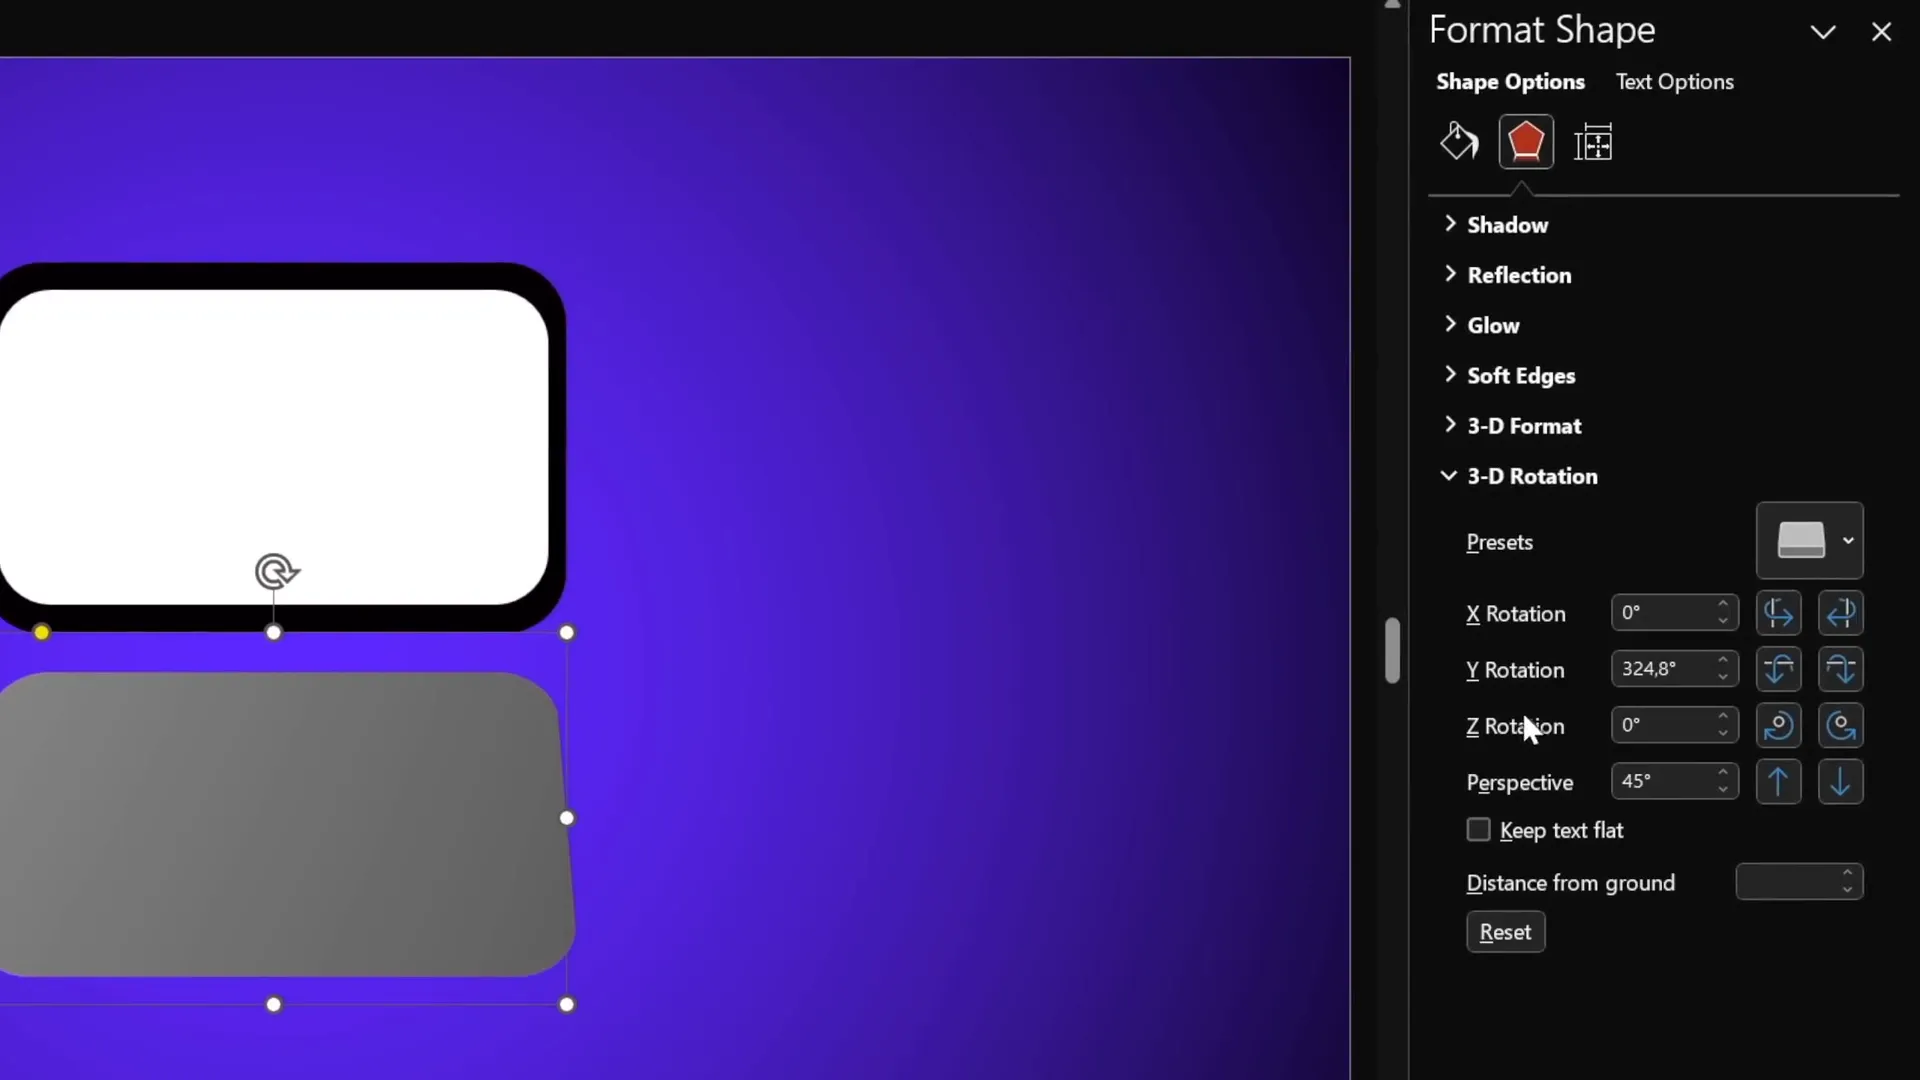Toggle Keep text flat checkbox

(1478, 830)
